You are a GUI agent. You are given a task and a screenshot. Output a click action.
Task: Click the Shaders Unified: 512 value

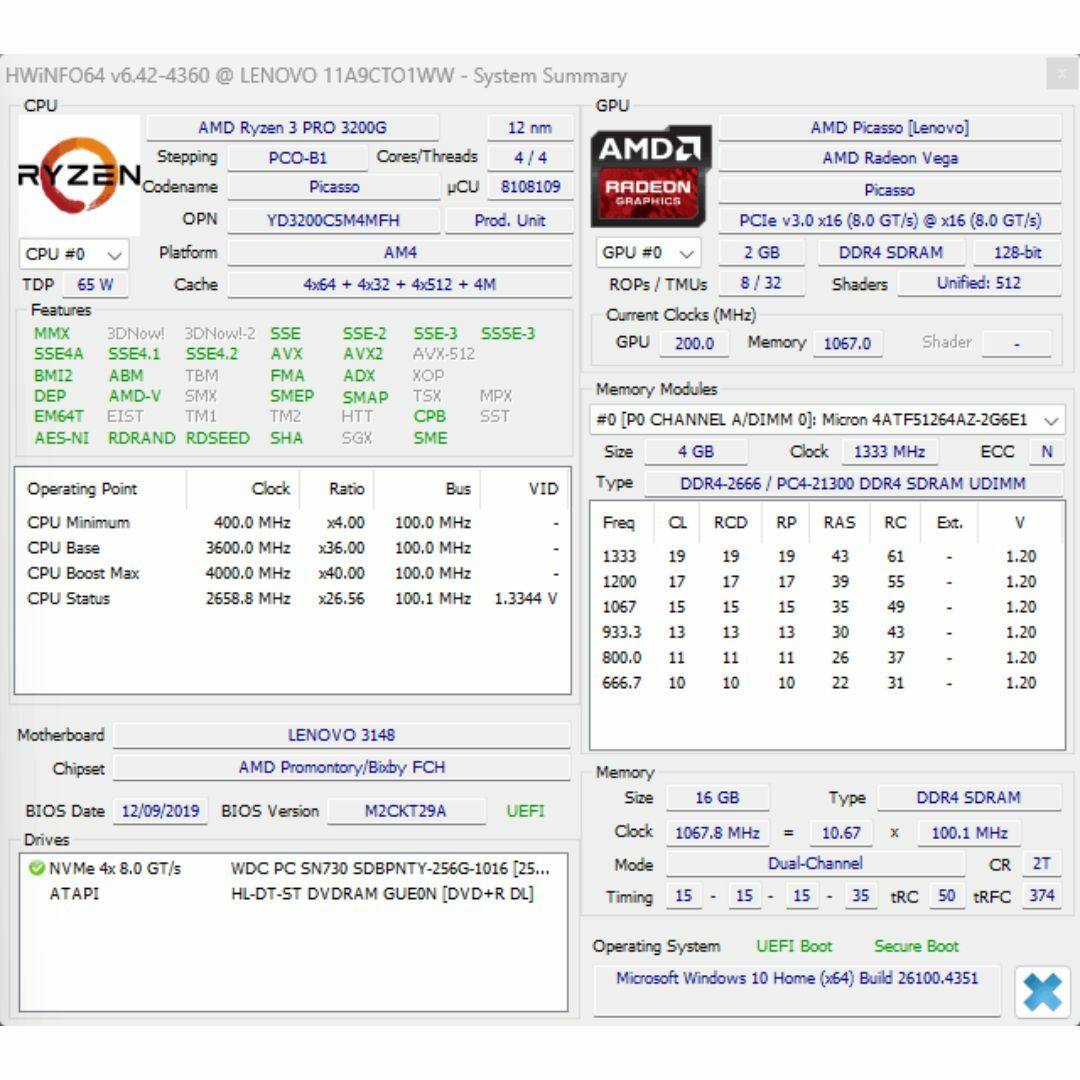pos(979,283)
